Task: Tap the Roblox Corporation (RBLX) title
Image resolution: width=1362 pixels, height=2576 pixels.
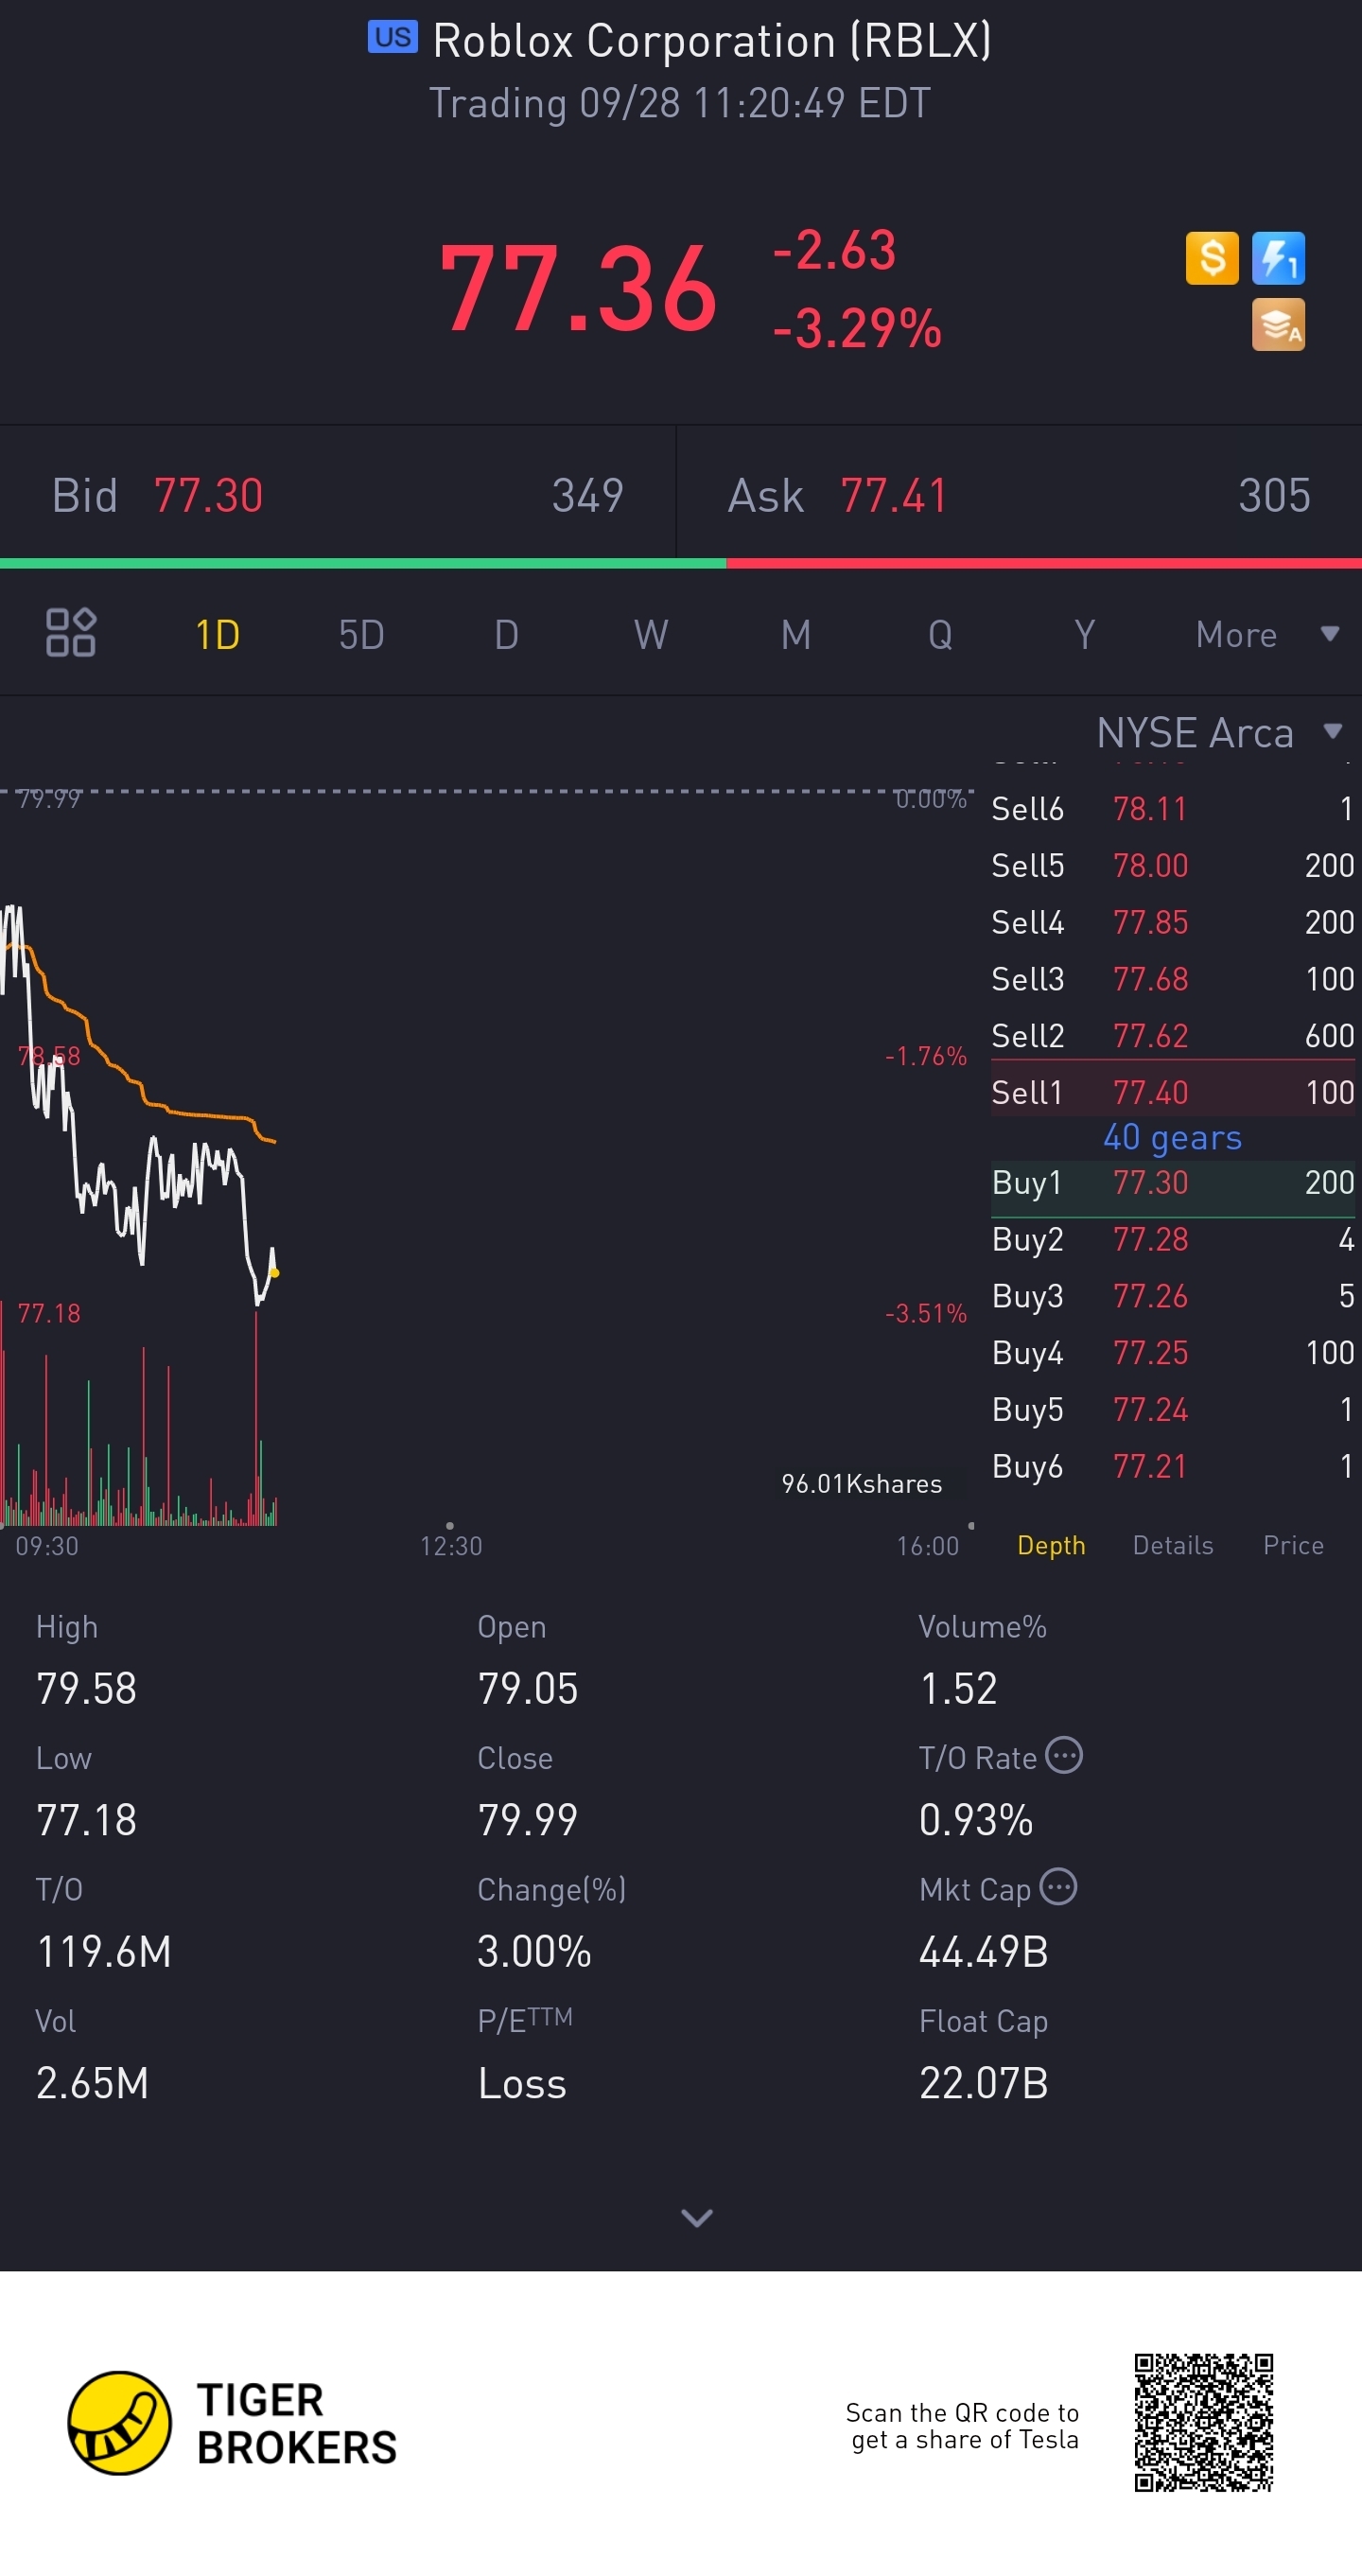Action: [712, 41]
